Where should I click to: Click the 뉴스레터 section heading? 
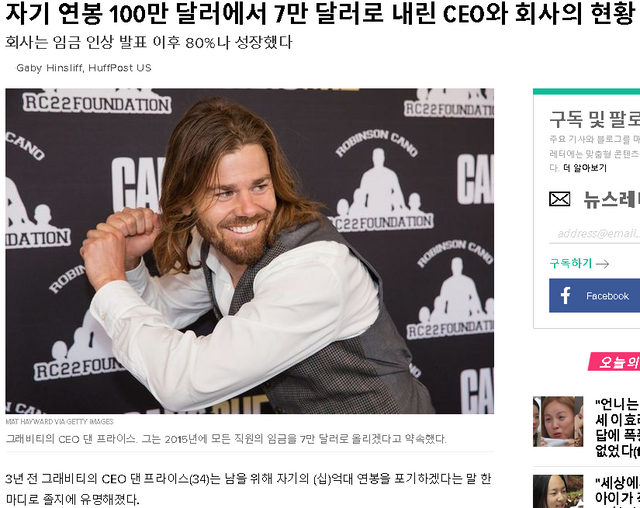click(x=611, y=200)
